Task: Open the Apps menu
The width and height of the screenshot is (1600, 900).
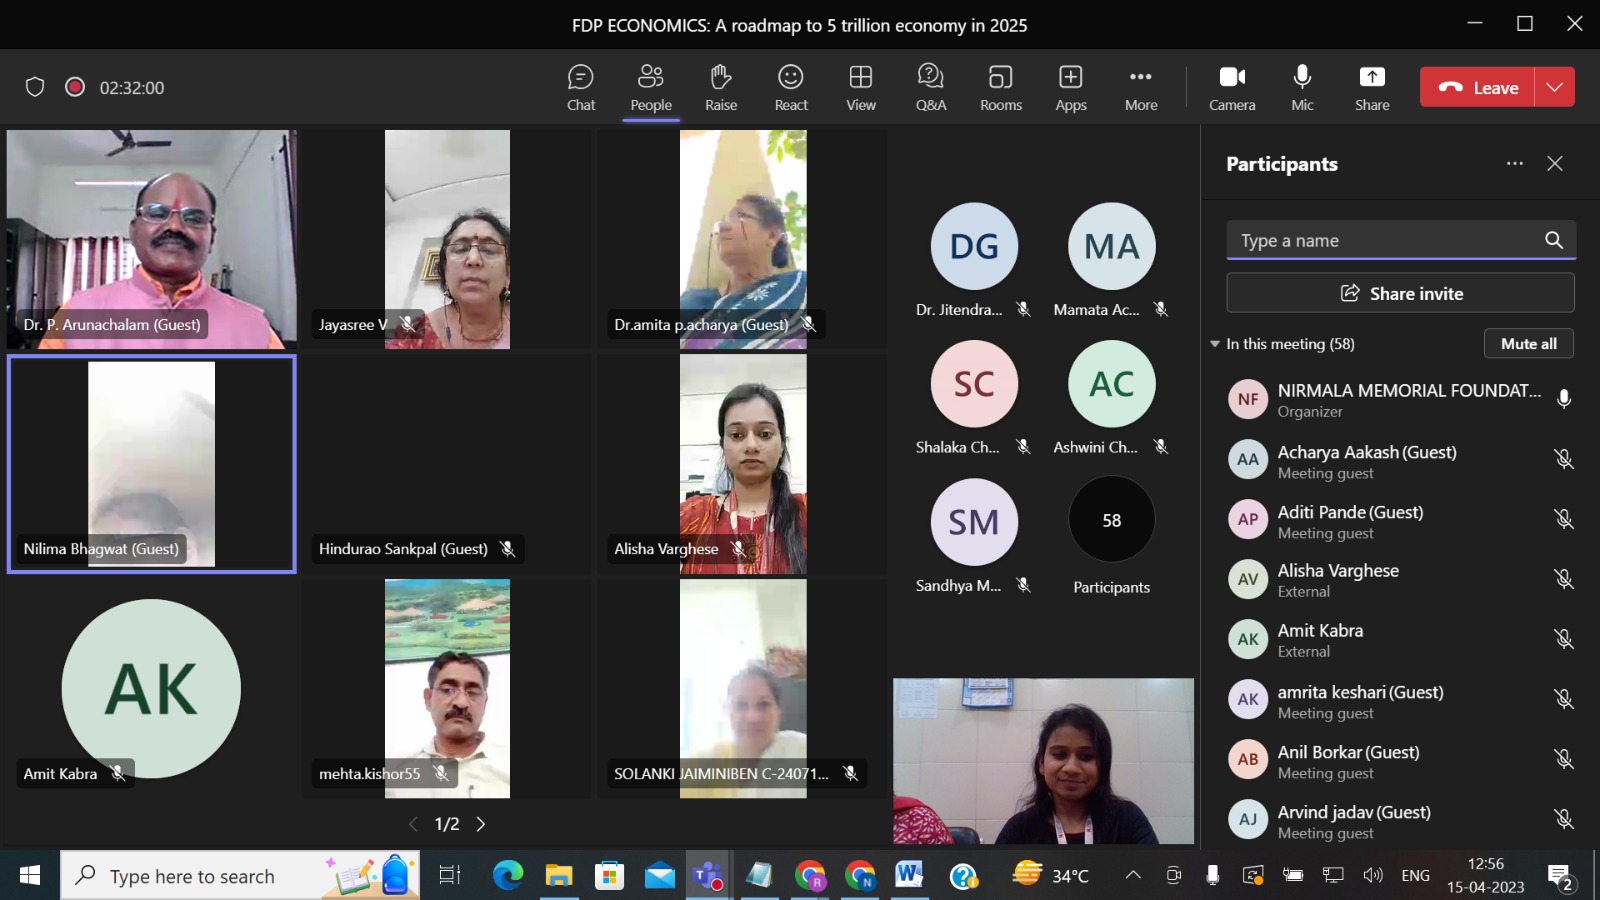Action: tap(1070, 88)
